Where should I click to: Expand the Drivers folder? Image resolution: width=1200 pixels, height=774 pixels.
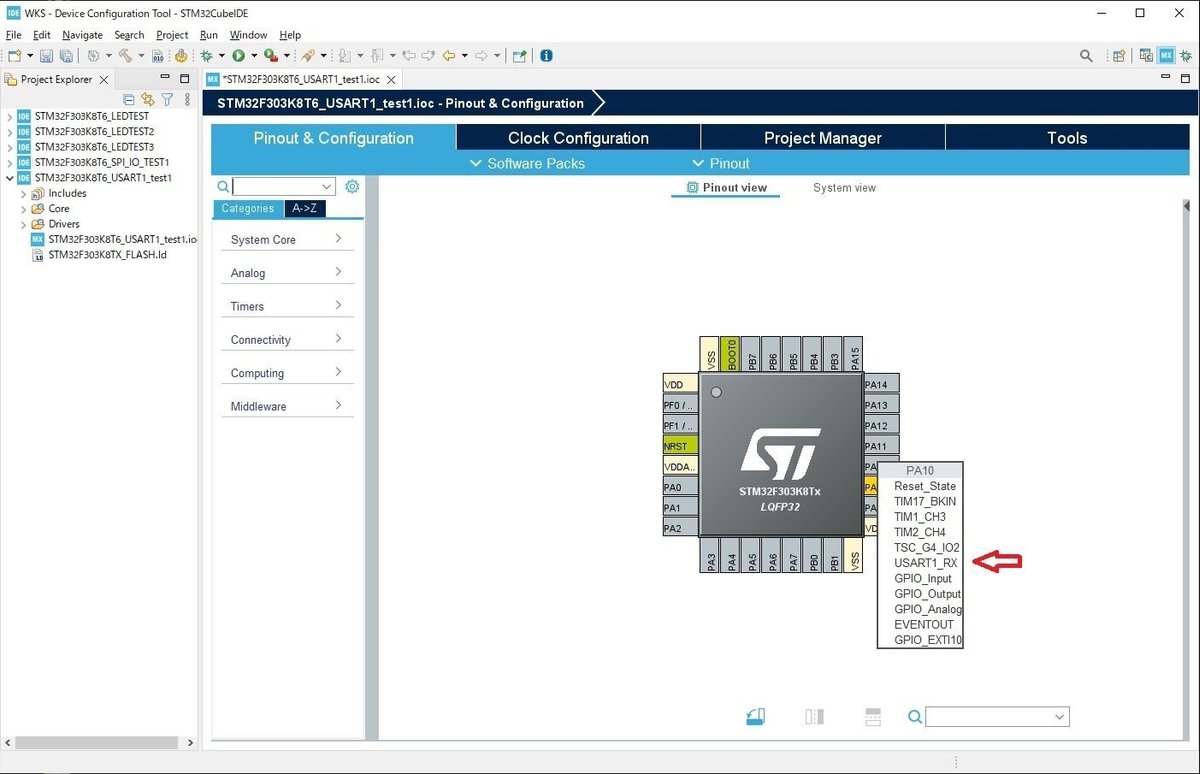click(x=24, y=224)
